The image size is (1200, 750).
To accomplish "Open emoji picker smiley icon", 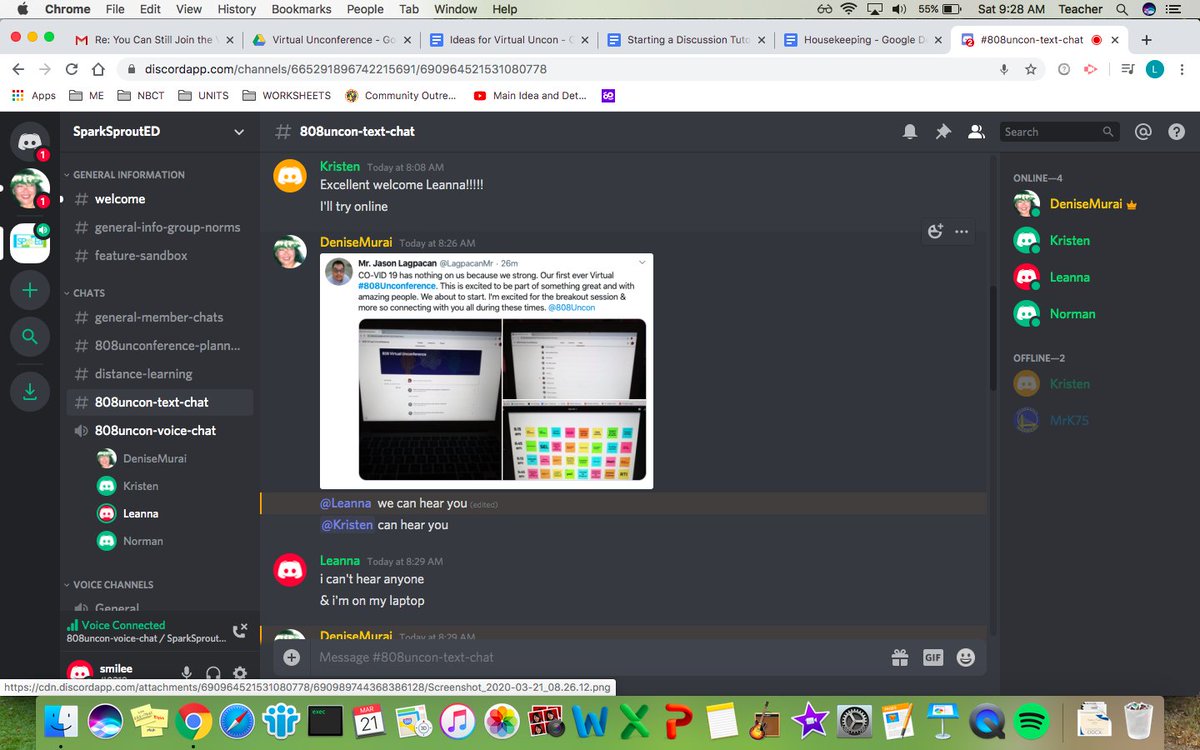I will [x=965, y=657].
